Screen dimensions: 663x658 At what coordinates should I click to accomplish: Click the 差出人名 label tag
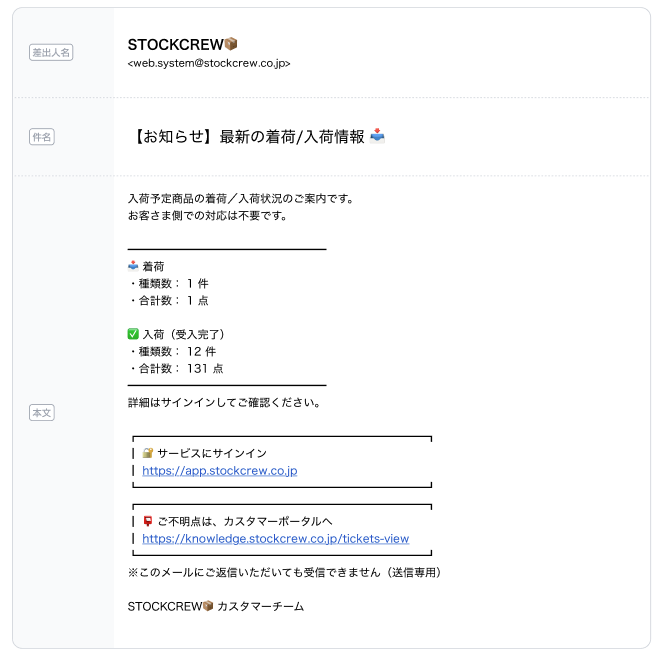point(51,53)
